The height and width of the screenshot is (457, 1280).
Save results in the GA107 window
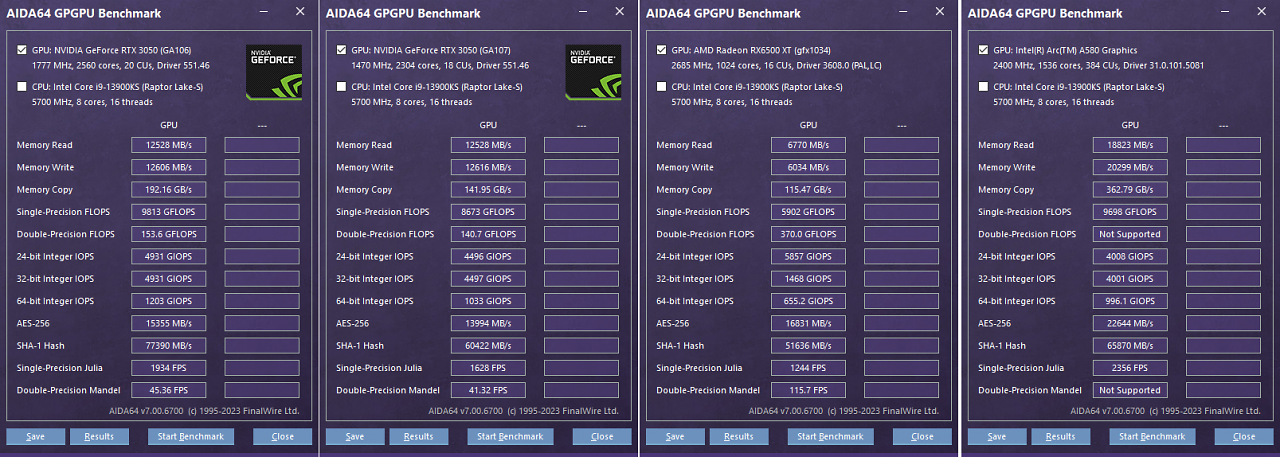(355, 436)
